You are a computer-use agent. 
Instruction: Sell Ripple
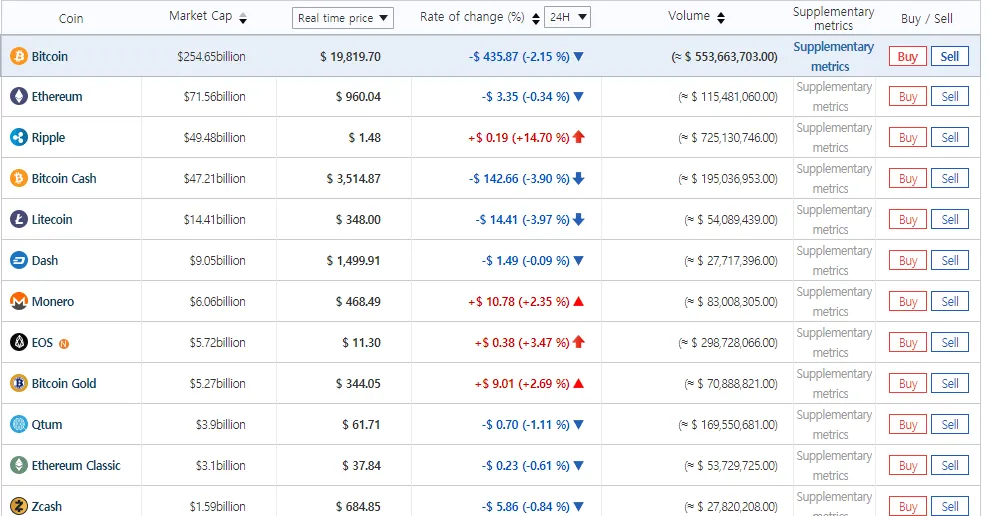pyautogui.click(x=950, y=138)
